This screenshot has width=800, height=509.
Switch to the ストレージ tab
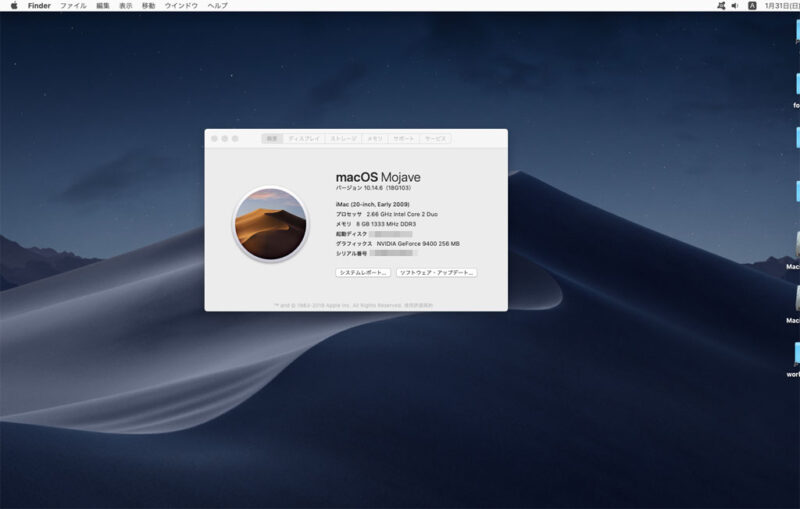coord(343,139)
